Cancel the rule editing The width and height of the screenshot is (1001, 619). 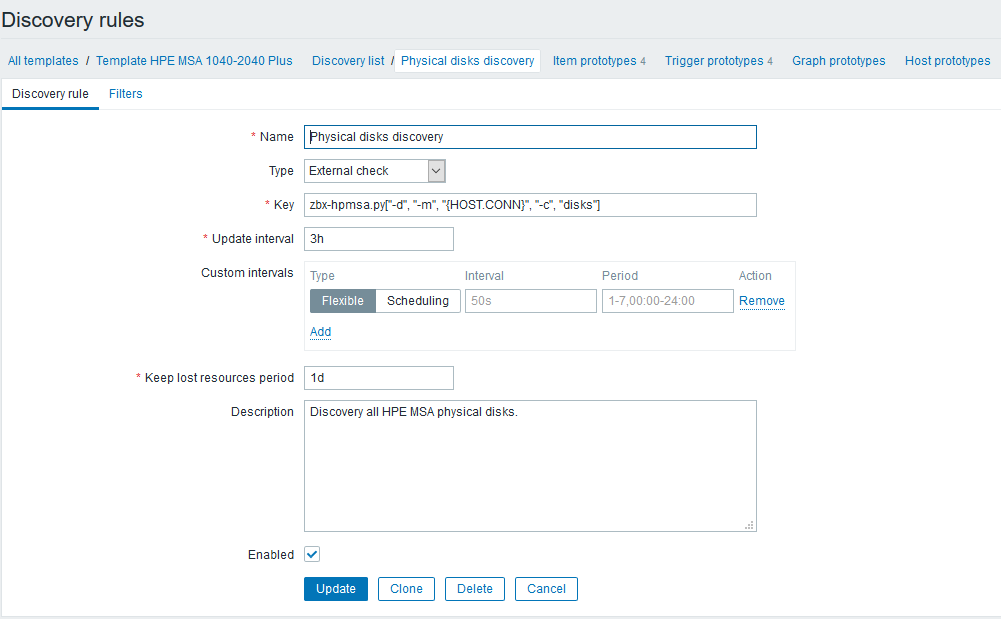coord(546,588)
